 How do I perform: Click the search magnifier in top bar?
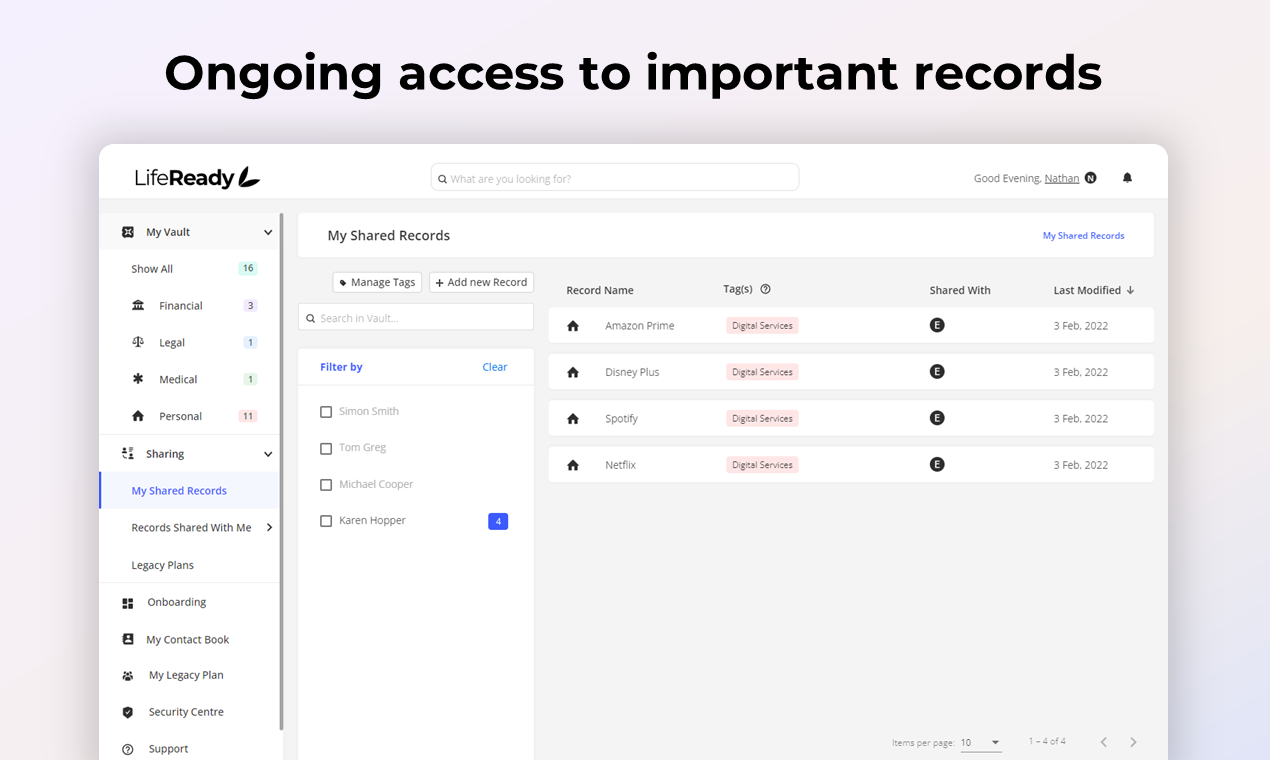(x=442, y=179)
